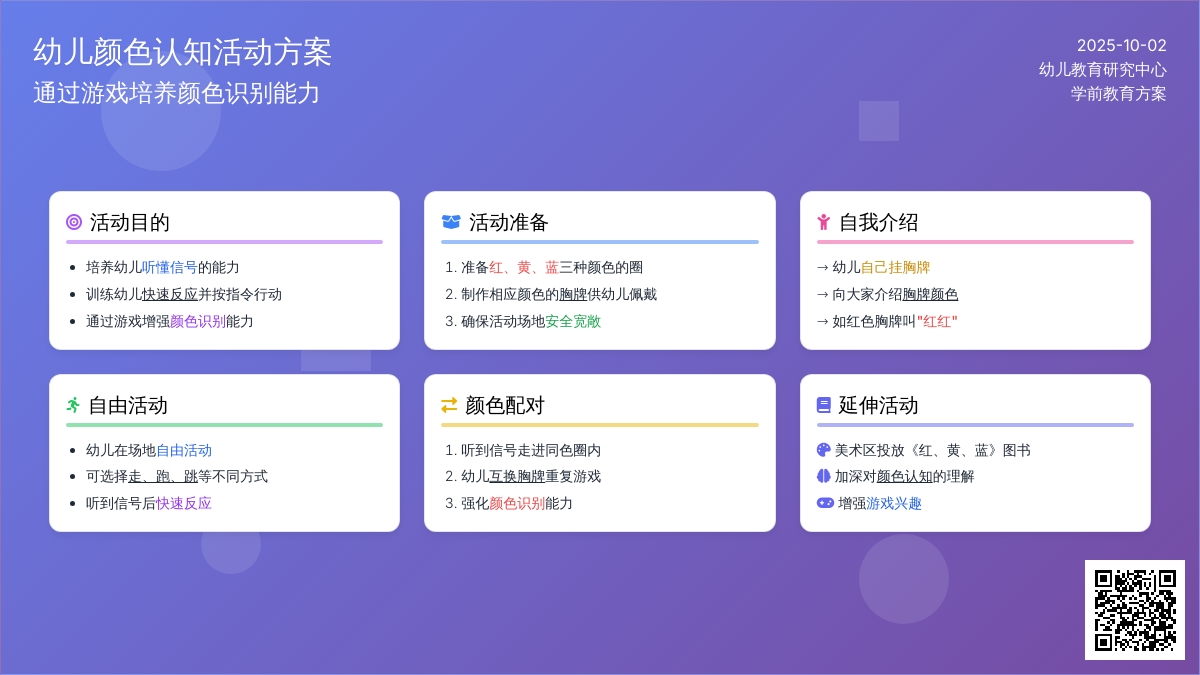Click the brain icon before 加深对颜色认知

click(824, 476)
